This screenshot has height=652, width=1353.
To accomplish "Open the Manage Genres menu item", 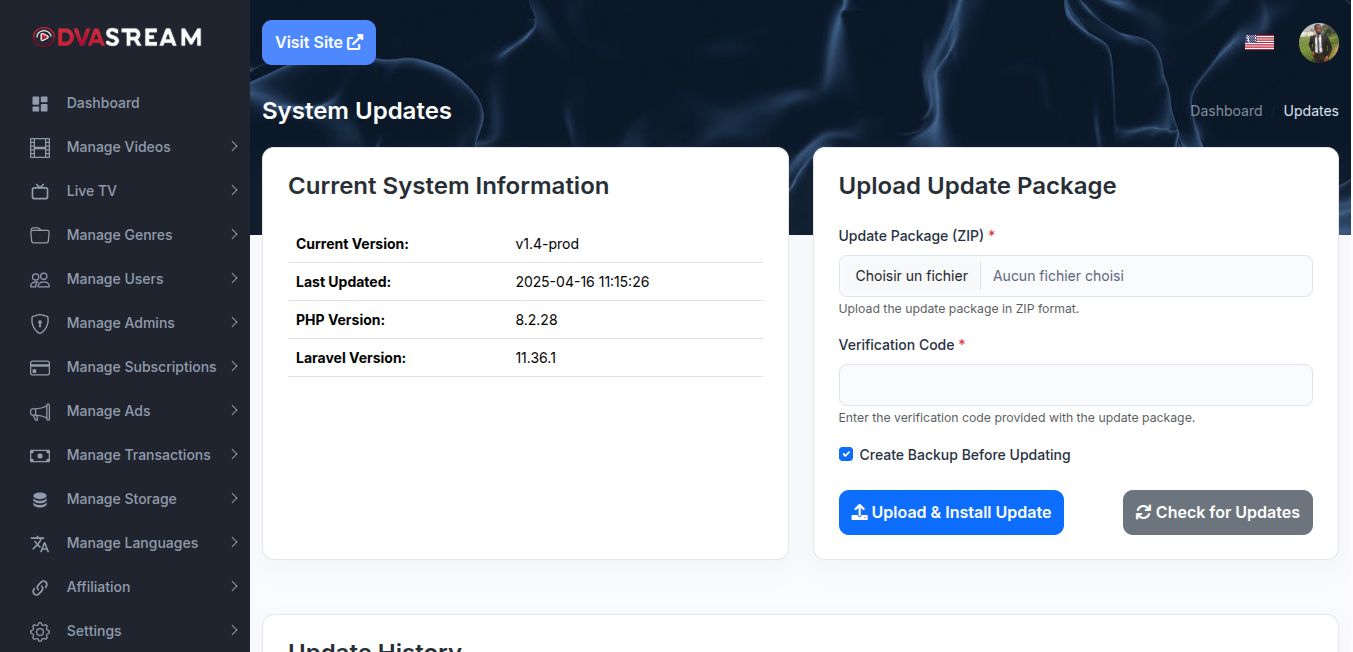I will pos(120,235).
